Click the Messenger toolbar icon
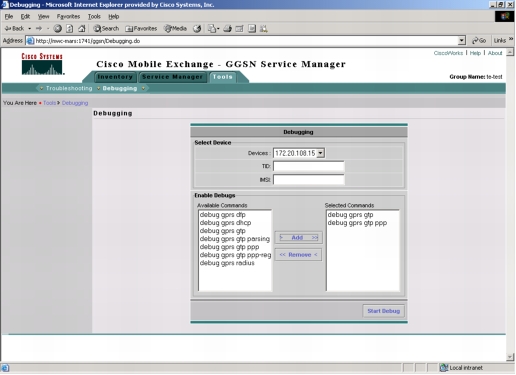516x375 pixels. coord(264,29)
